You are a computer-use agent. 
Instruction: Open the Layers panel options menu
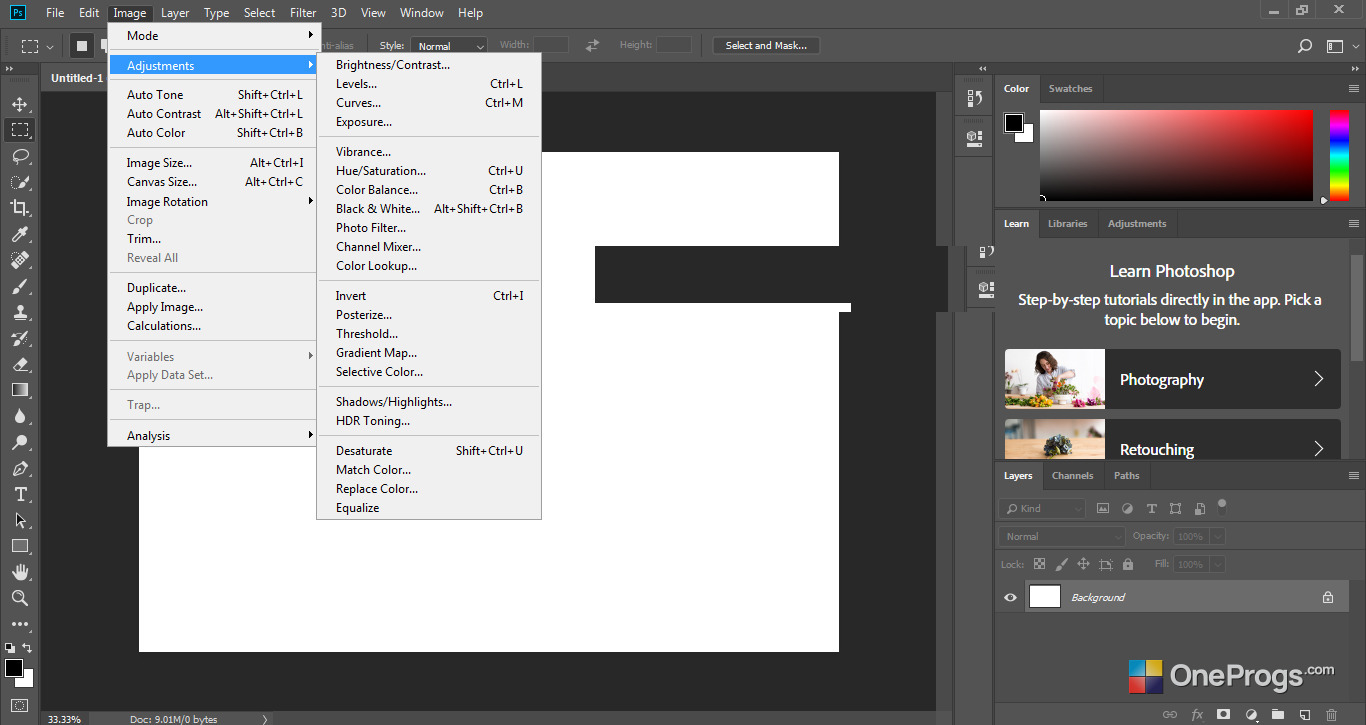pos(1354,476)
